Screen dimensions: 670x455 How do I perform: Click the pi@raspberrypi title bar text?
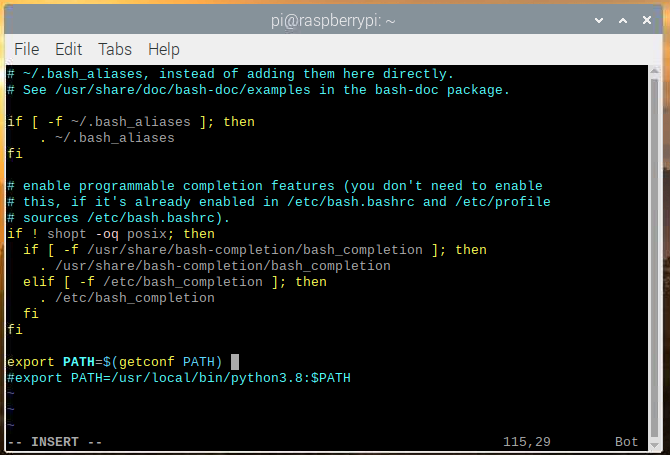coord(333,21)
